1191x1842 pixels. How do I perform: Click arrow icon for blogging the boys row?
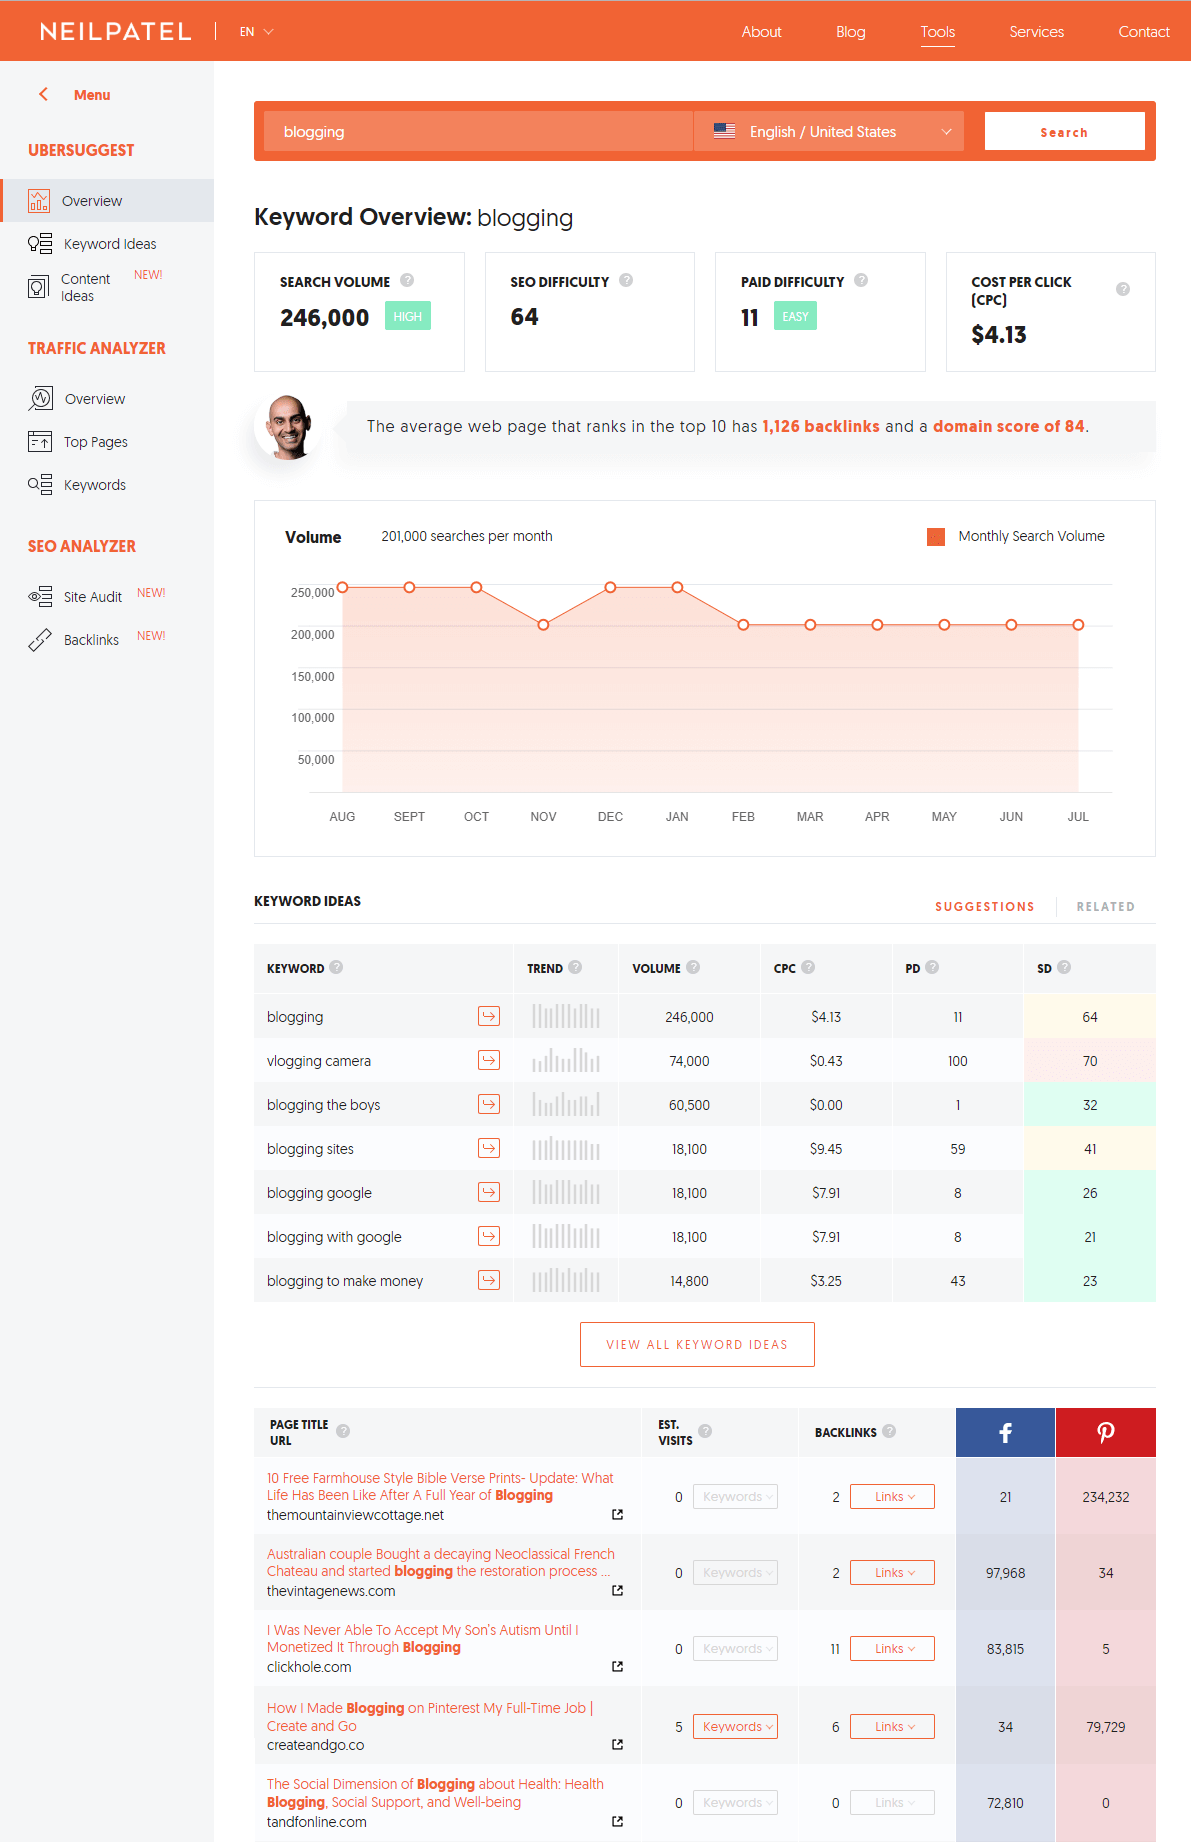point(489,1104)
